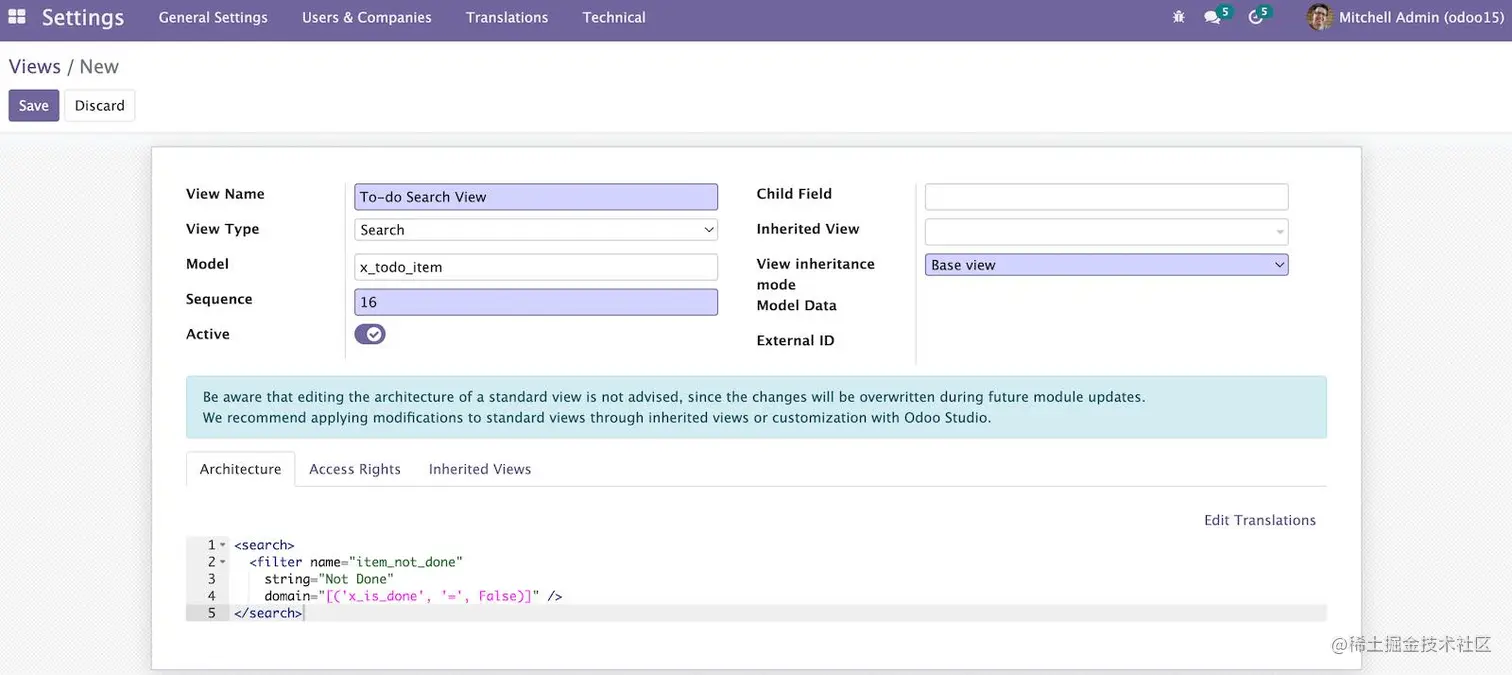Click Mitchell Admin avatar picture
This screenshot has height=675, width=1512.
point(1320,17)
